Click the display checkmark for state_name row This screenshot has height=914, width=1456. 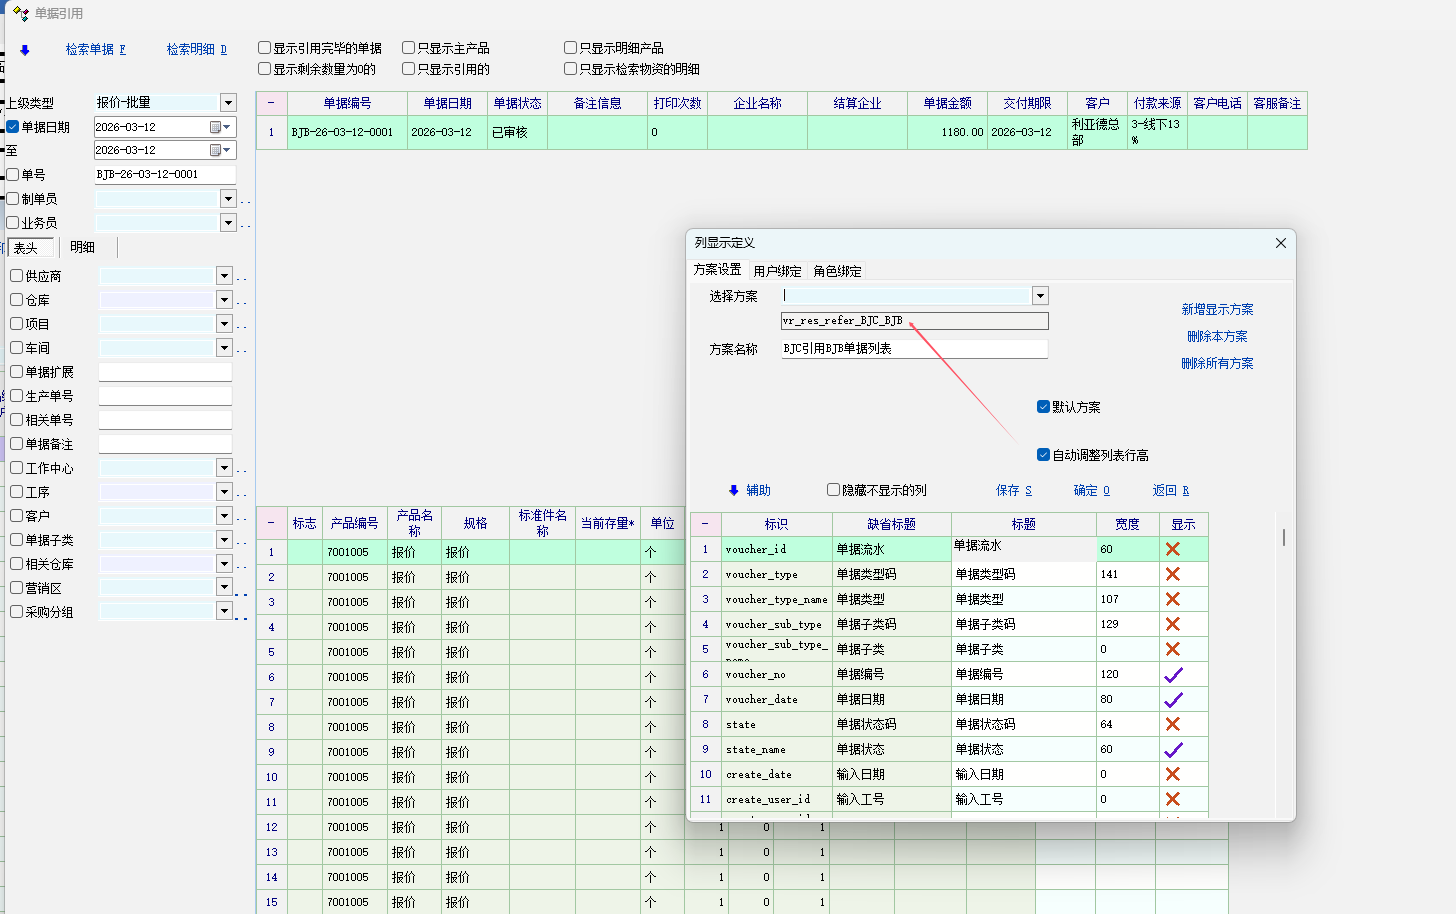pos(1173,750)
